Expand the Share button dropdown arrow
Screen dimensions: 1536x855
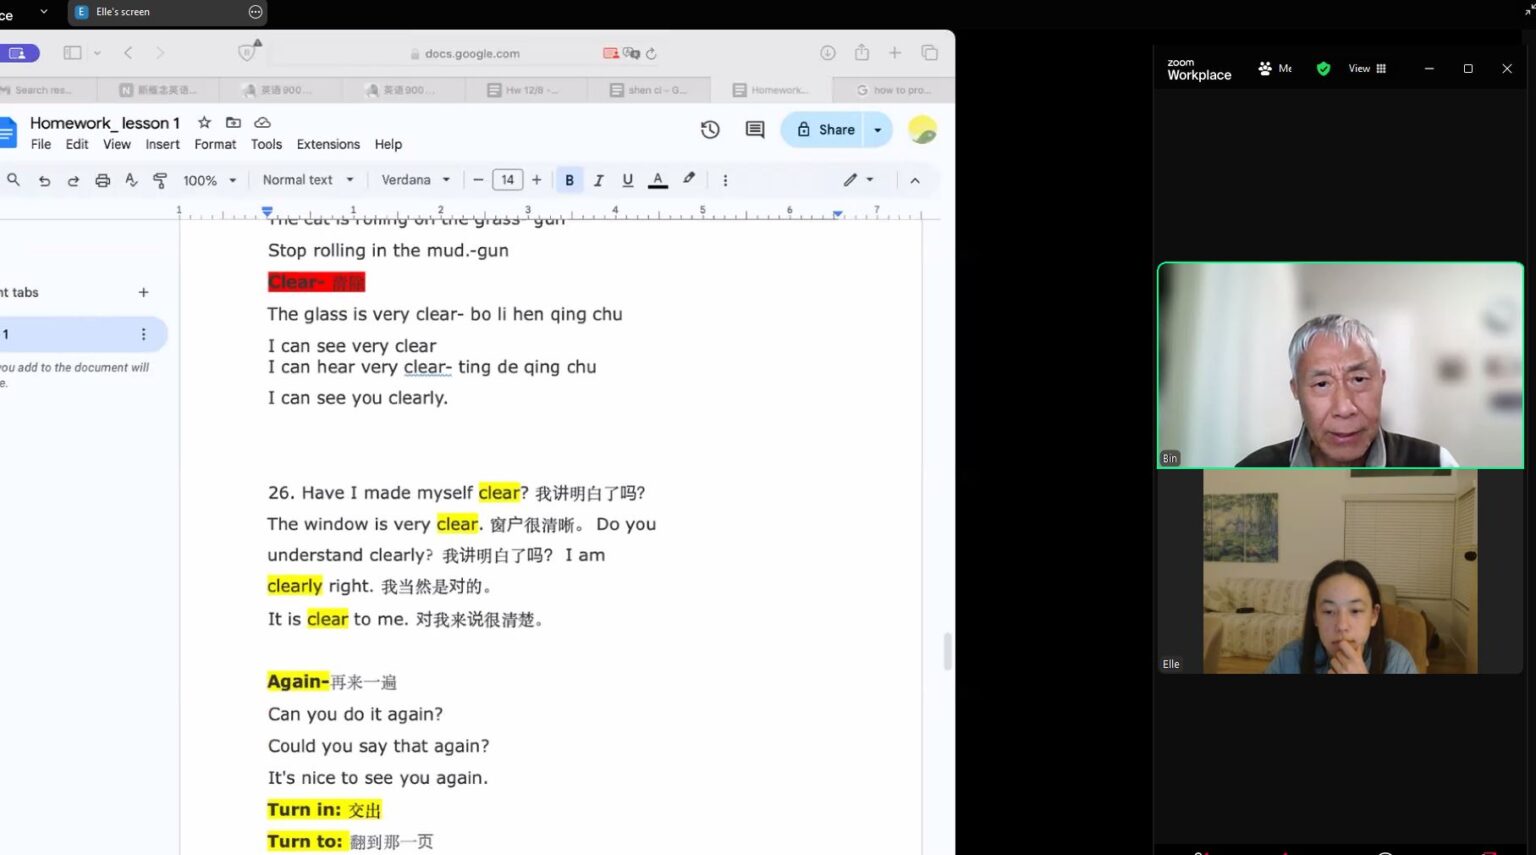(878, 130)
